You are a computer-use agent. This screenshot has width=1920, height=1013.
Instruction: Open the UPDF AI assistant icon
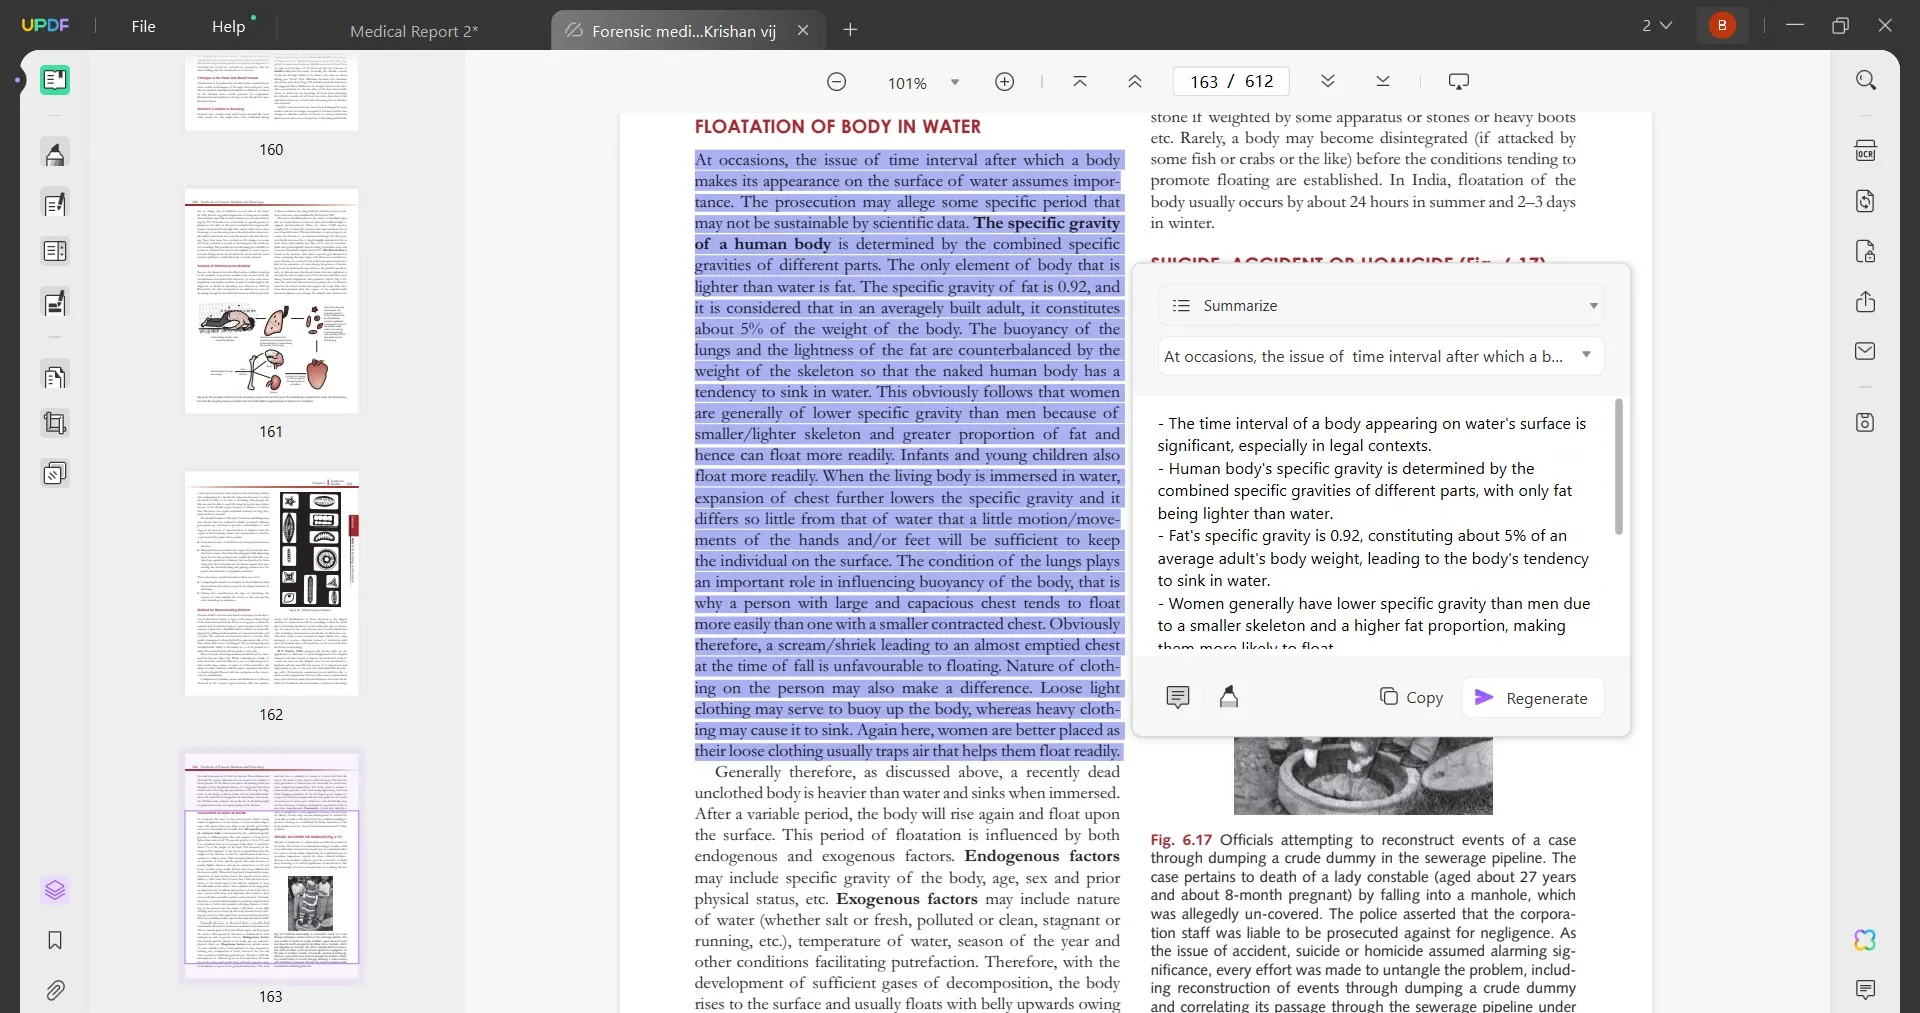(1866, 940)
